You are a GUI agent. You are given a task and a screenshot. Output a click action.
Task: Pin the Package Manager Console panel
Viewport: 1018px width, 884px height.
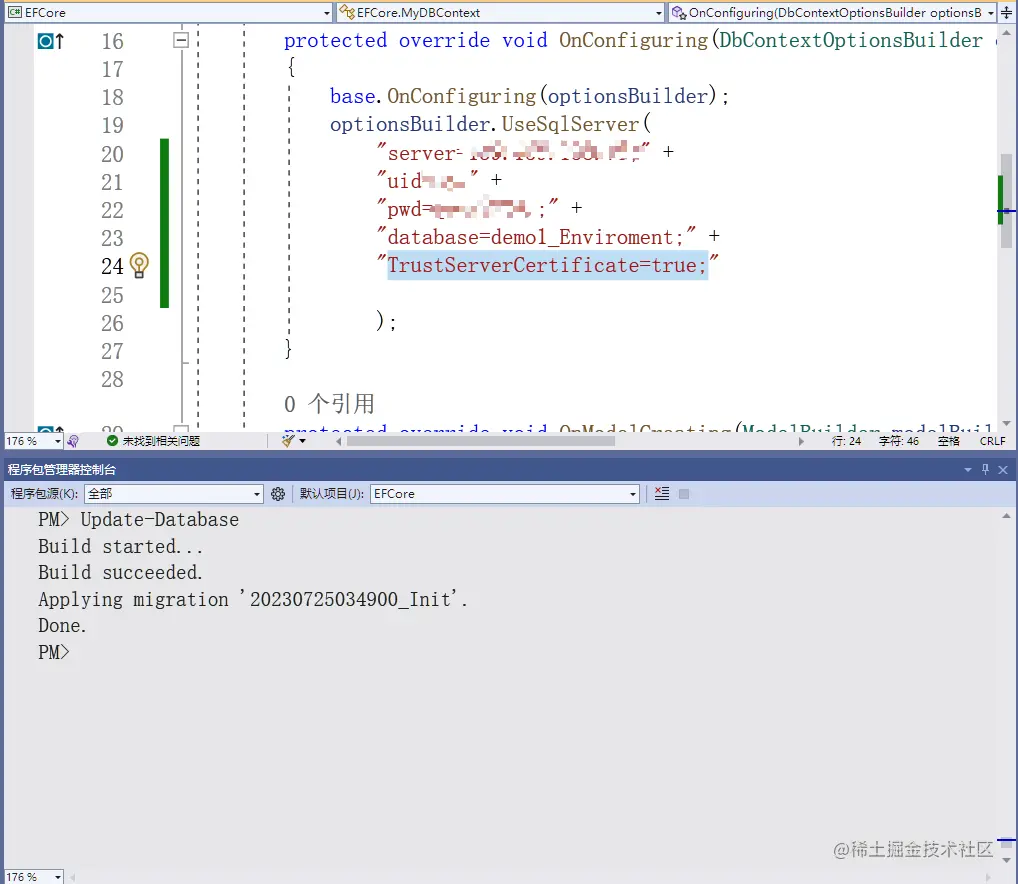pyautogui.click(x=986, y=469)
